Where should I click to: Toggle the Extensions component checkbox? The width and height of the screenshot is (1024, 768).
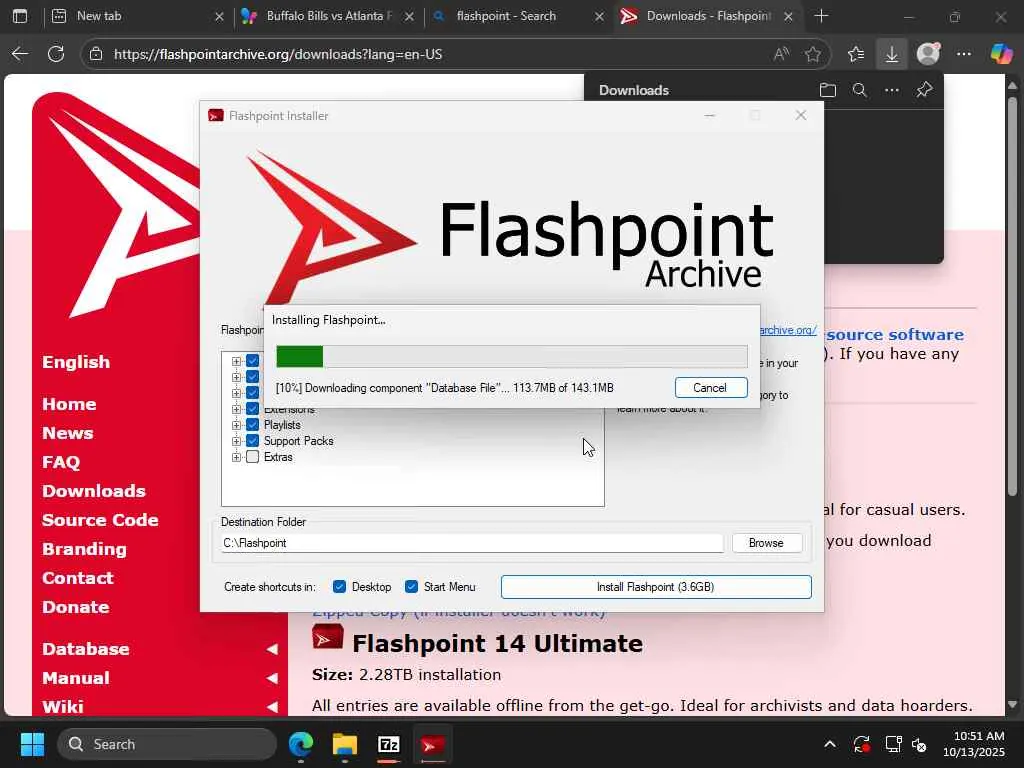pyautogui.click(x=253, y=409)
